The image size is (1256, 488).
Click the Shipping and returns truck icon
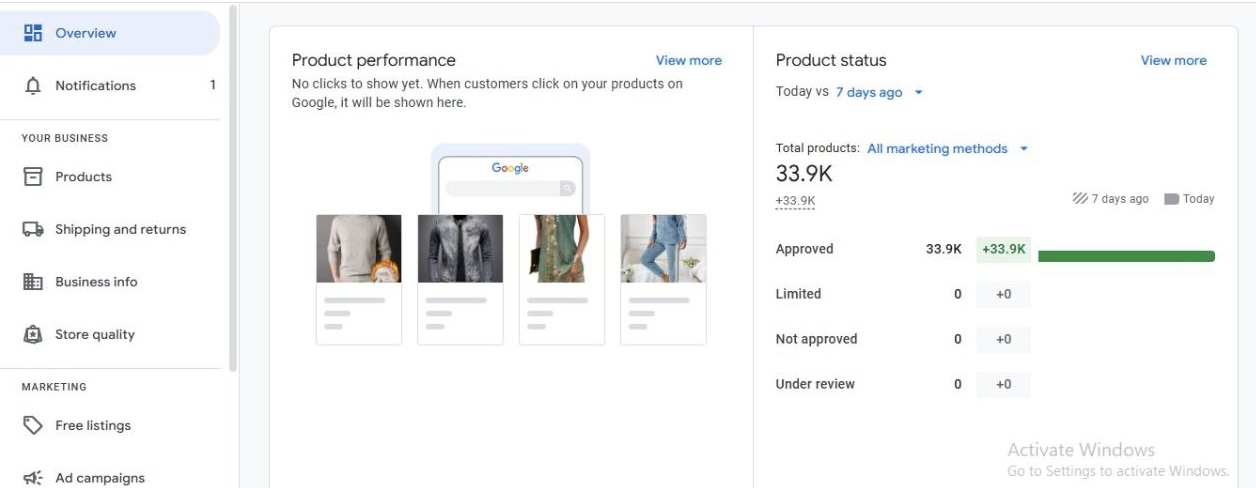pos(33,229)
